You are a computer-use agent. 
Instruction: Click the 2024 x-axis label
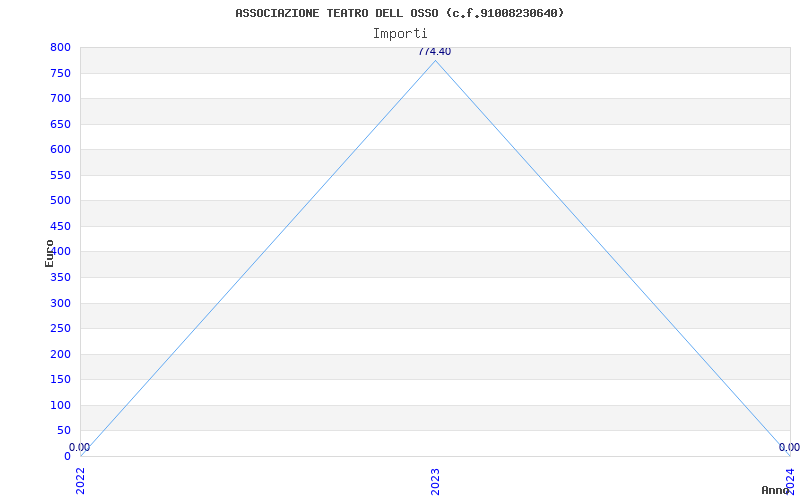click(x=790, y=481)
